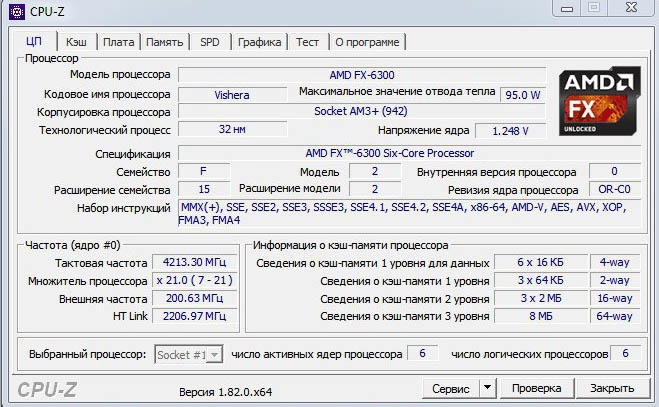The height and width of the screenshot is (407, 659).
Task: Click the maximize window button
Action: pos(593,8)
